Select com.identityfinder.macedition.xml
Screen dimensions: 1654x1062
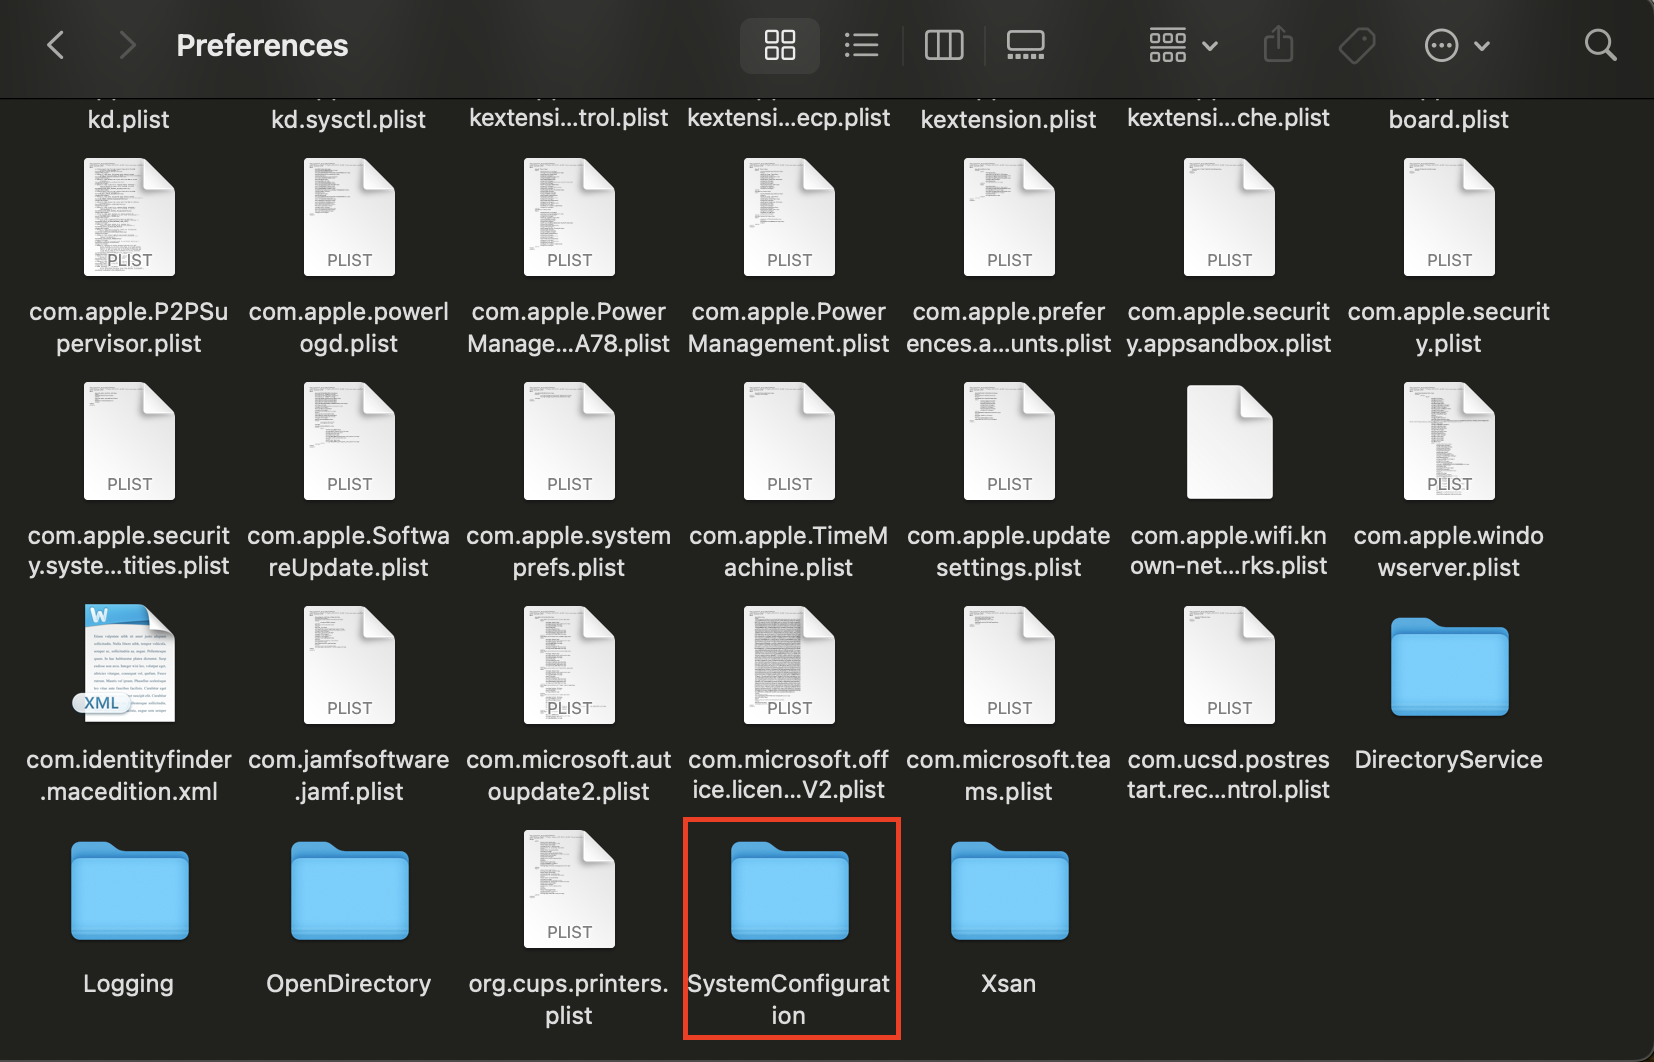[x=128, y=663]
